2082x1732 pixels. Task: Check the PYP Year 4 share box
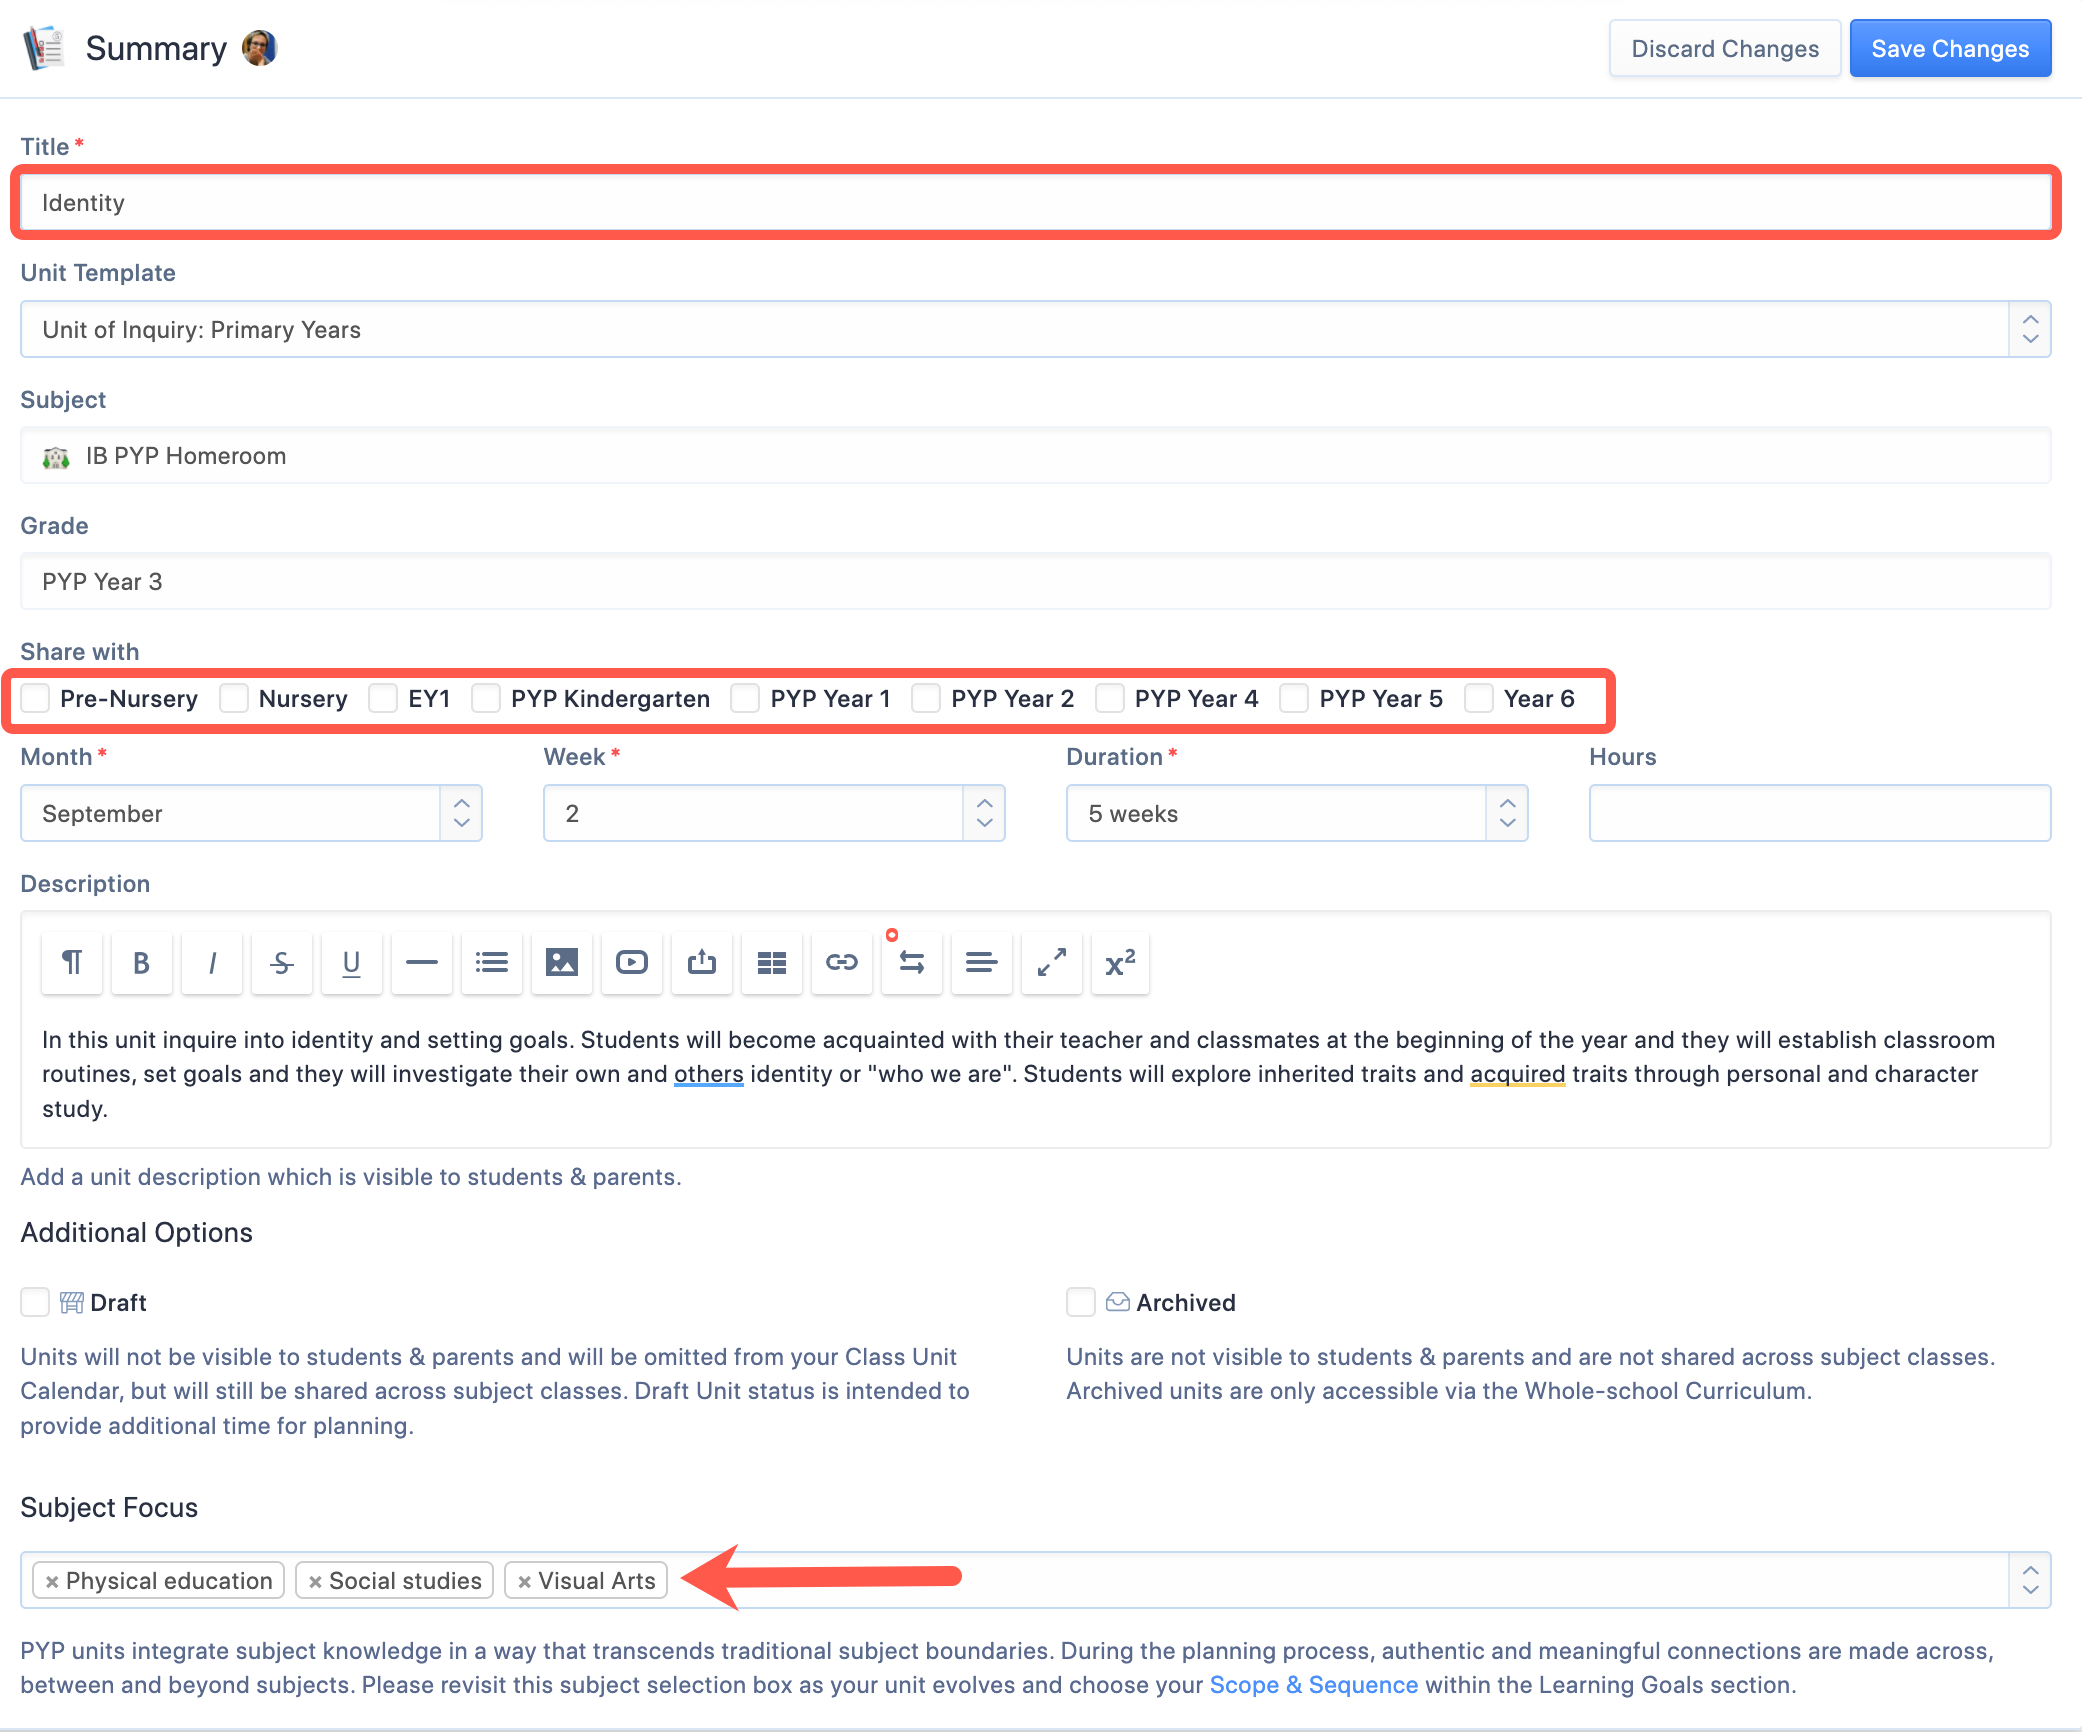click(x=1109, y=699)
